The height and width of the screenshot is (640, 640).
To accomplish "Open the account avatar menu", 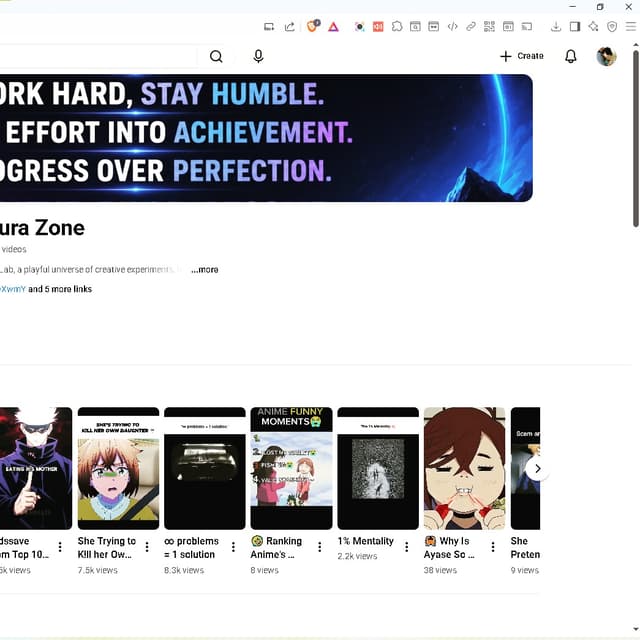I will coord(606,56).
